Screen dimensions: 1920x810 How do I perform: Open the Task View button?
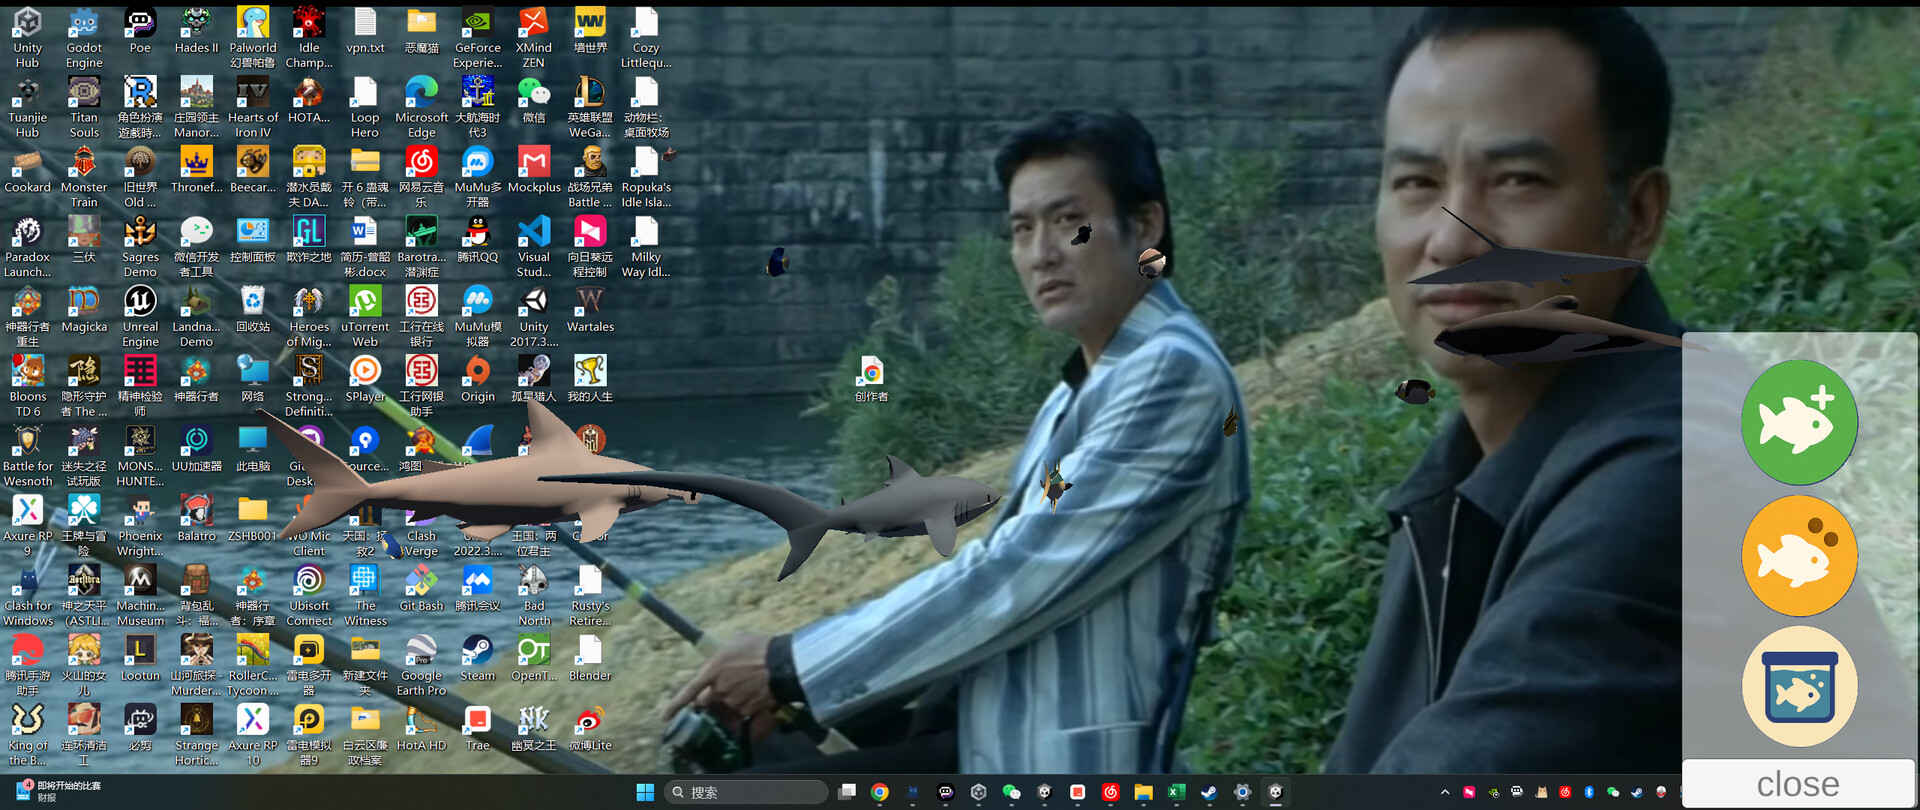(847, 792)
